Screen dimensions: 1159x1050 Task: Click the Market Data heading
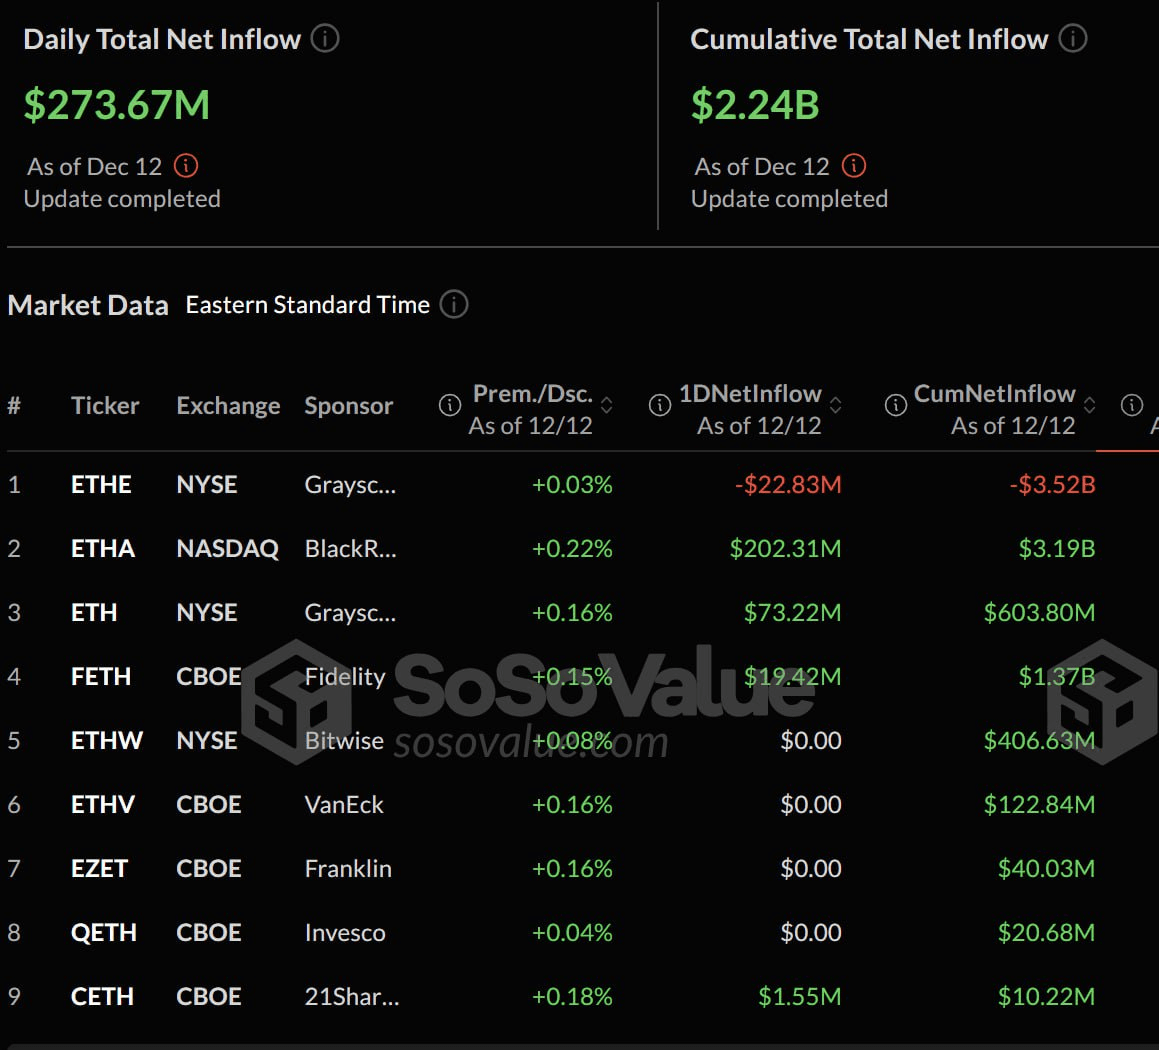[88, 305]
